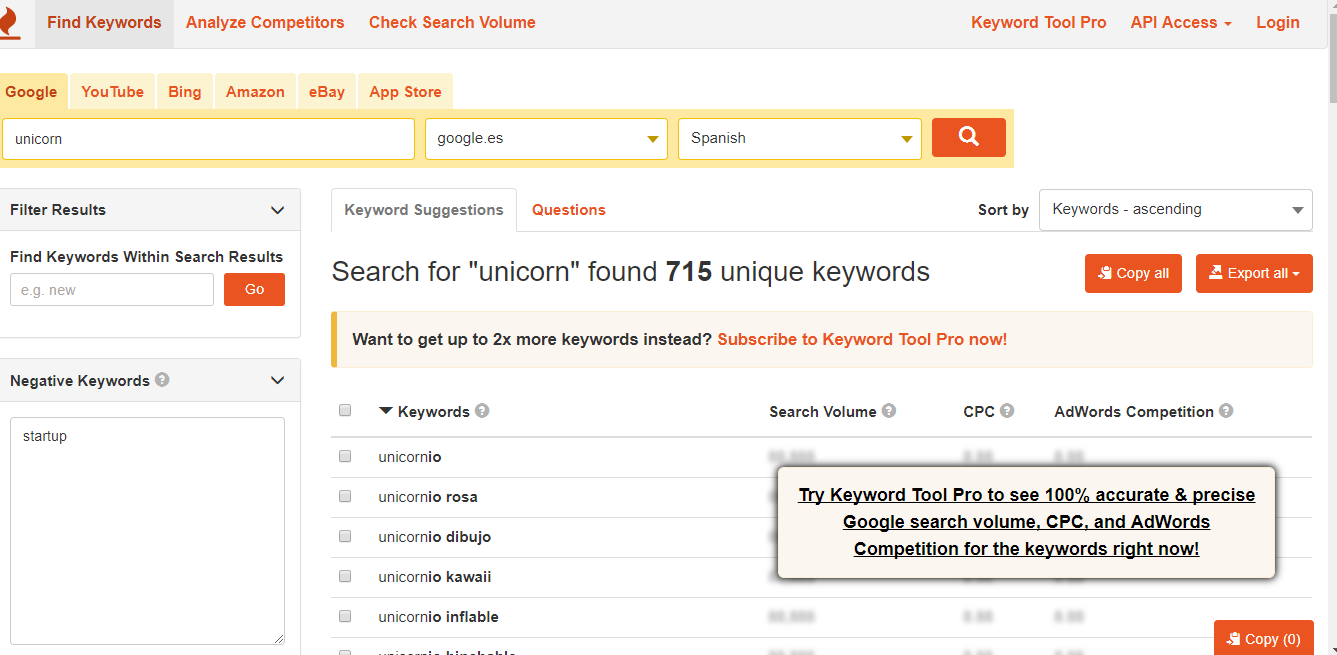This screenshot has width=1337, height=655.
Task: Click help icon beside AdWords Competition header
Action: [x=1226, y=411]
